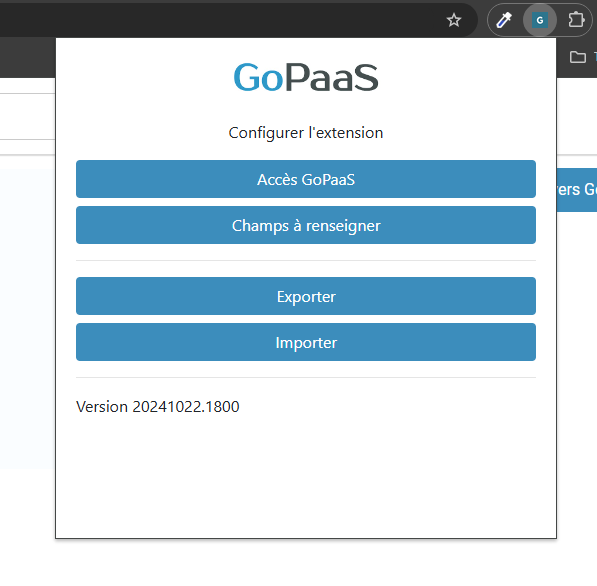The width and height of the screenshot is (597, 586).
Task: Toggle the GoPaaS extension icon in toolbar
Action: pos(540,20)
